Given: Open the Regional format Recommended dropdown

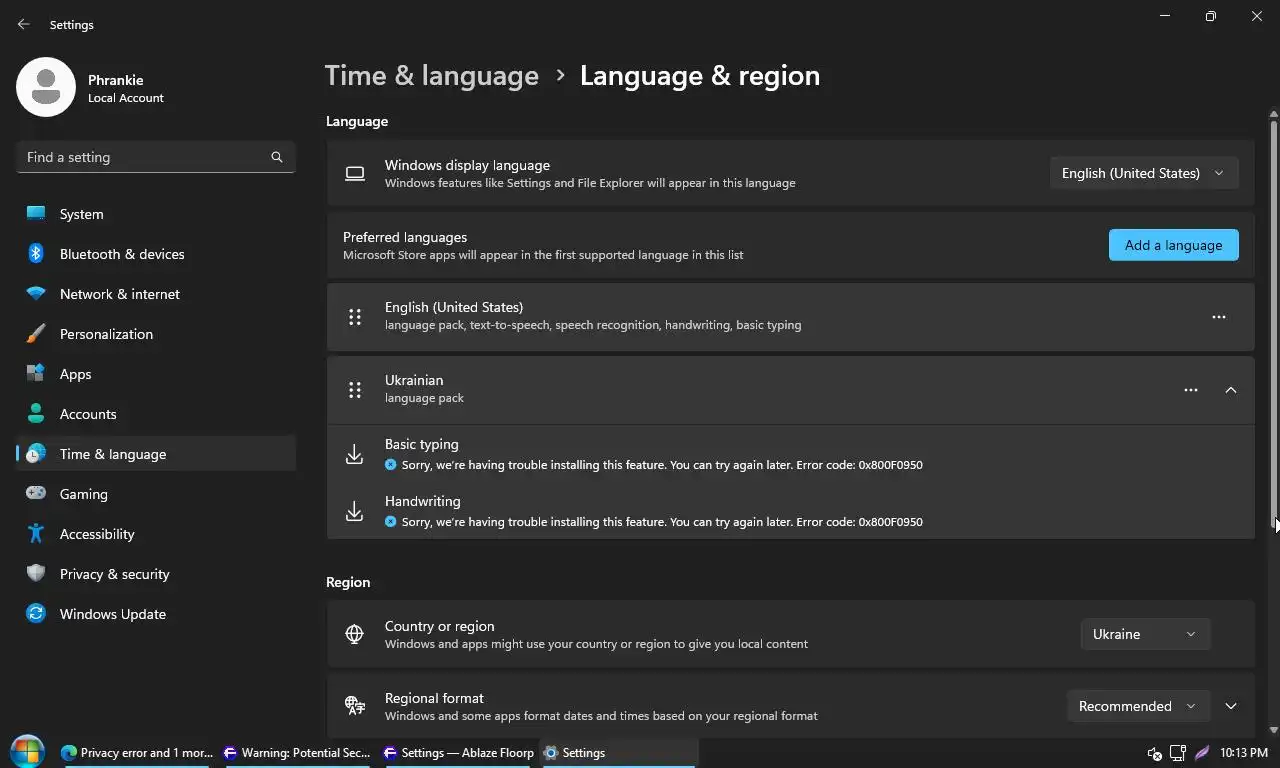Looking at the screenshot, I should click(1137, 706).
